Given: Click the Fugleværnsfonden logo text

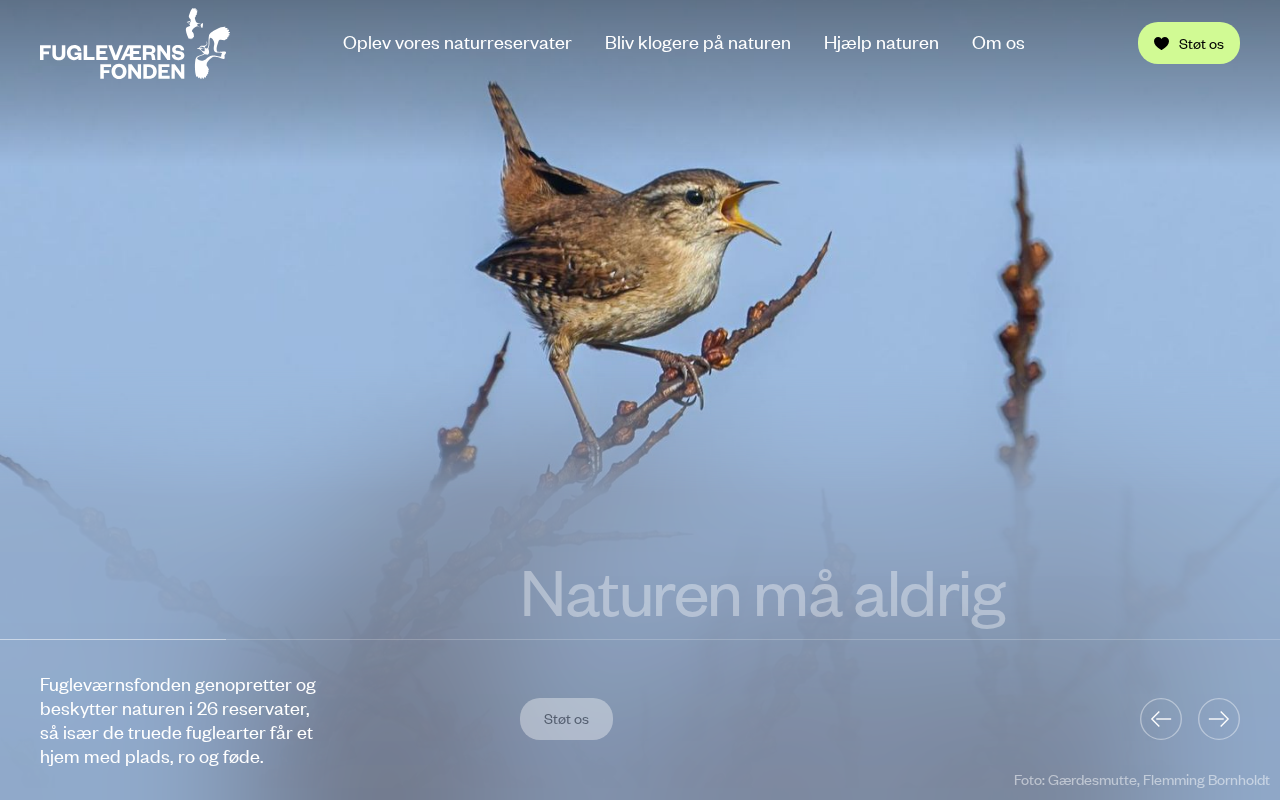Looking at the screenshot, I should pyautogui.click(x=112, y=61).
